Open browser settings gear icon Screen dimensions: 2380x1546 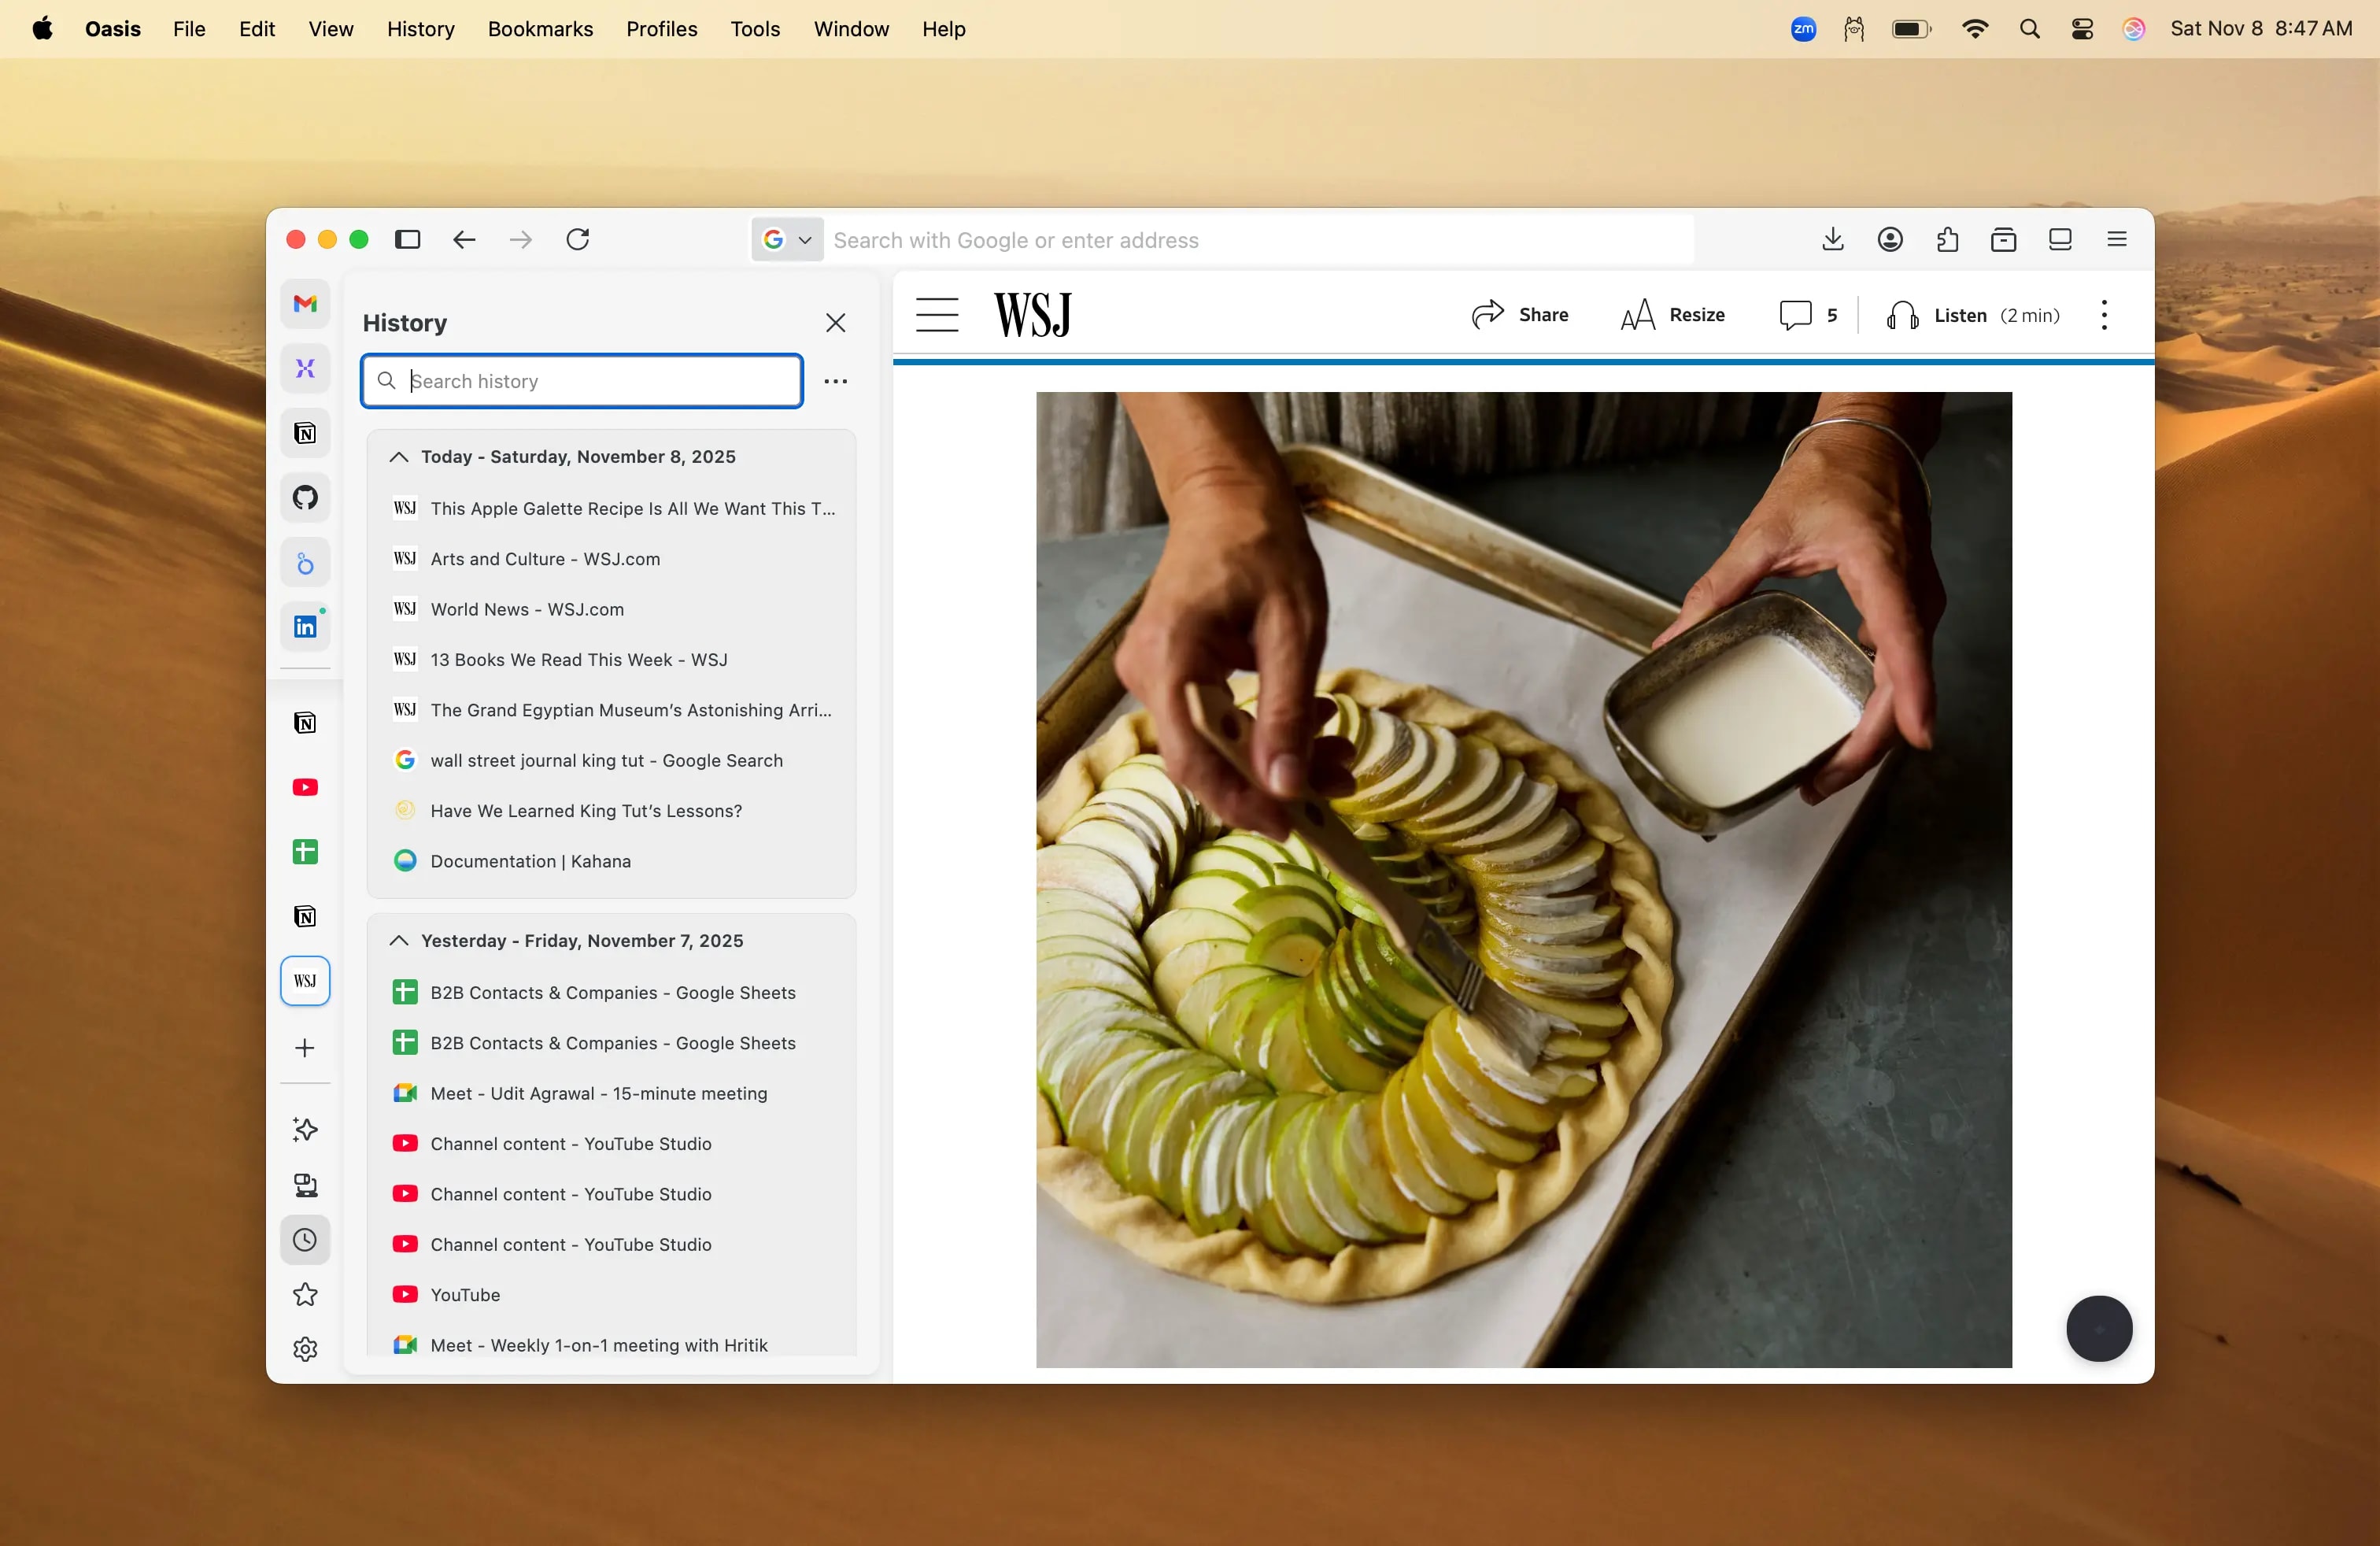(305, 1349)
